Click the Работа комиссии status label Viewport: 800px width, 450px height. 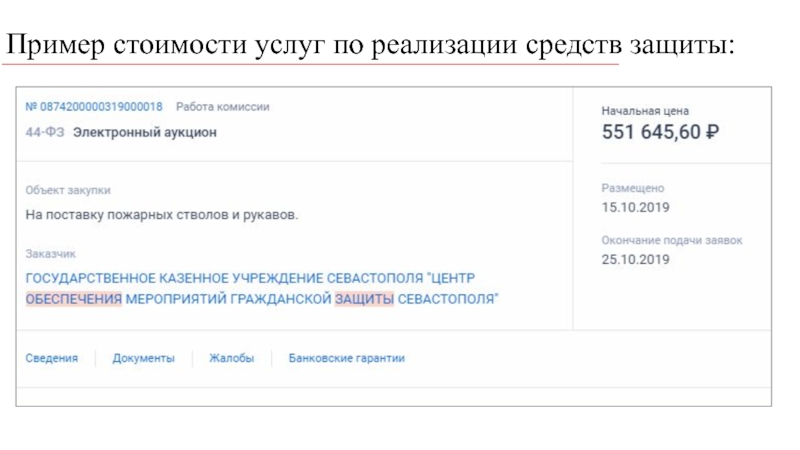tap(222, 107)
